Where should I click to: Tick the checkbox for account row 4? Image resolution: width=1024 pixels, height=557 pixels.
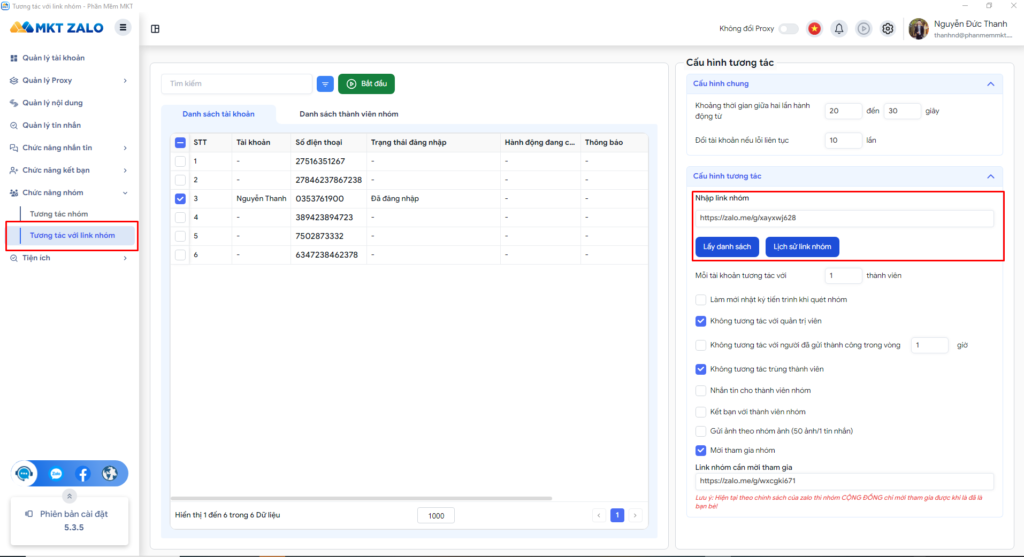coord(180,217)
